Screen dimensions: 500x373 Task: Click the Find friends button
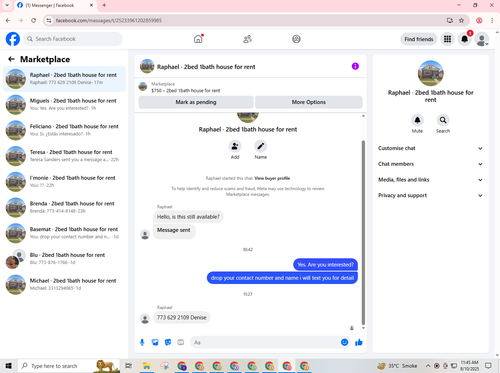pyautogui.click(x=419, y=39)
